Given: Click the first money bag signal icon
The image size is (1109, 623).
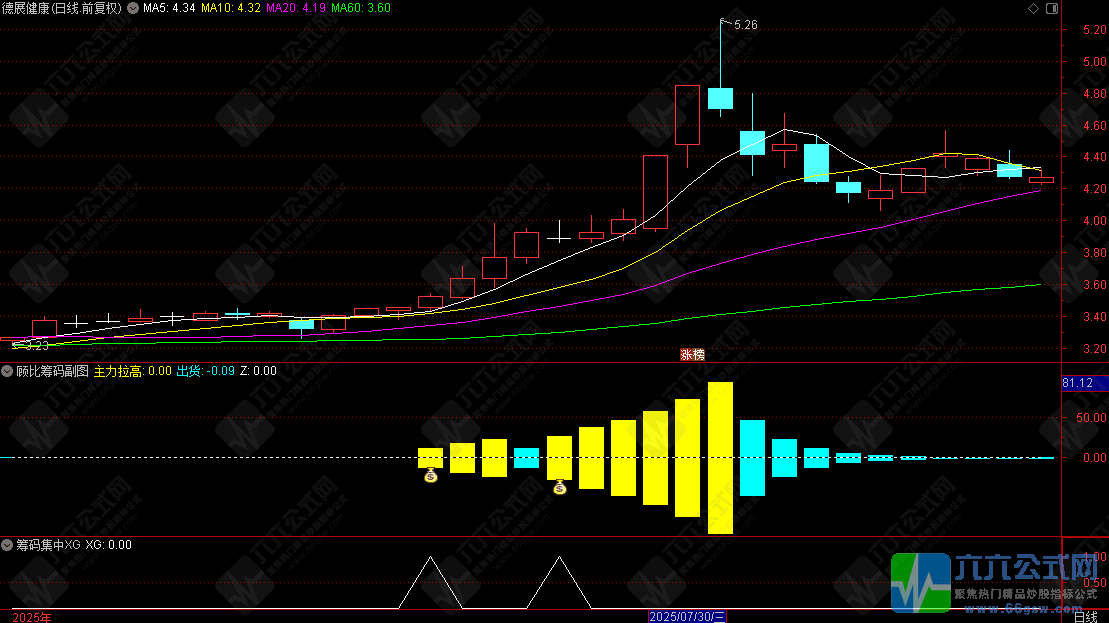Looking at the screenshot, I should click(x=431, y=476).
